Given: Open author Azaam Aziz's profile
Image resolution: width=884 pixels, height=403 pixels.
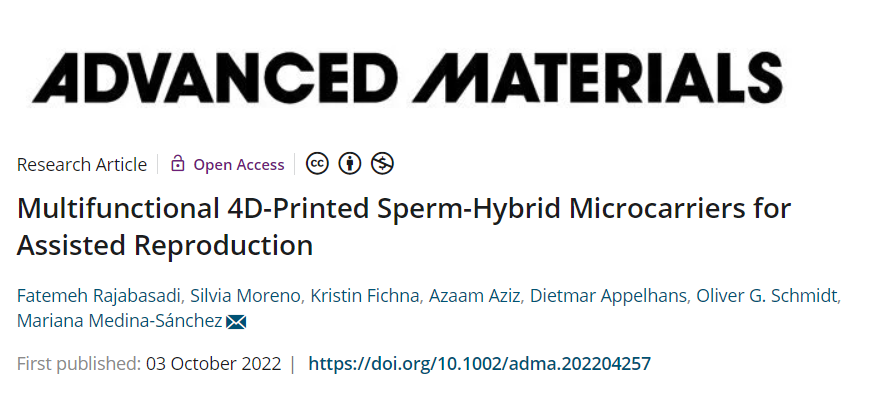Looking at the screenshot, I should click(x=474, y=296).
